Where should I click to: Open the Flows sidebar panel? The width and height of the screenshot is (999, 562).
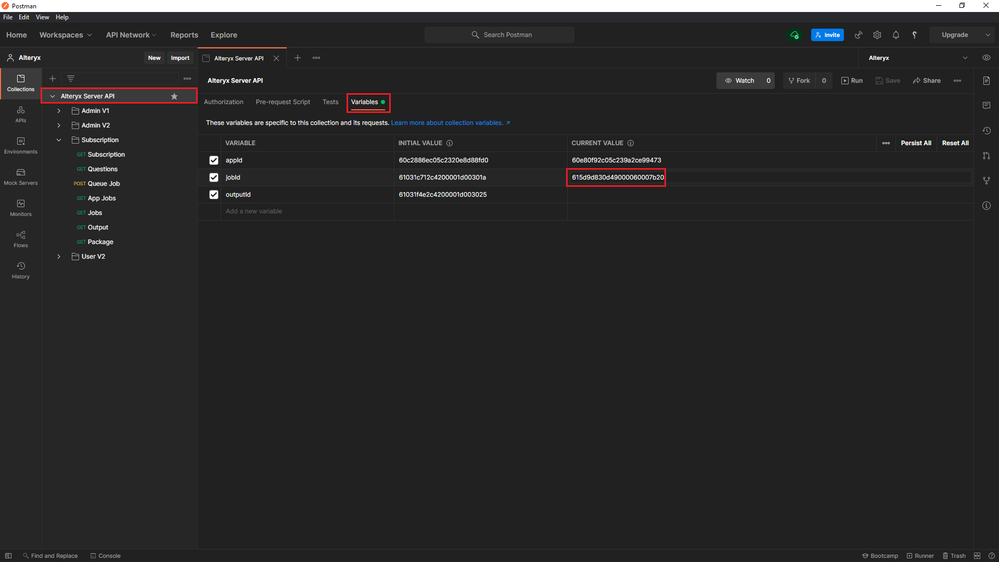[x=20, y=239]
